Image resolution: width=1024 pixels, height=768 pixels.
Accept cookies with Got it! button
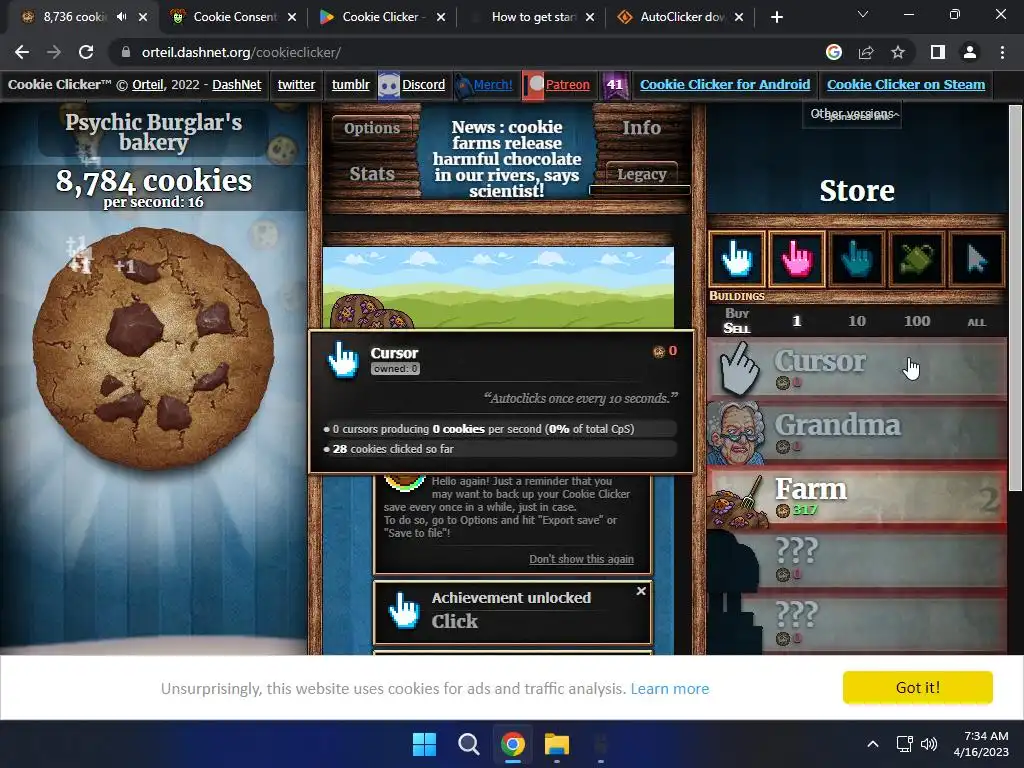click(x=918, y=687)
